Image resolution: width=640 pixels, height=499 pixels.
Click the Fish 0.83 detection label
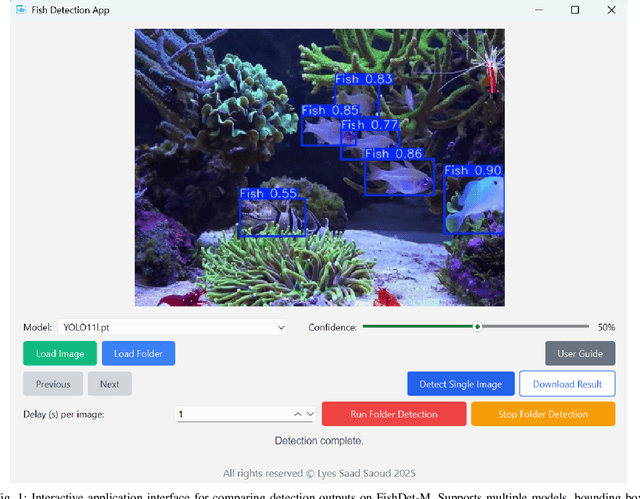[x=364, y=79]
